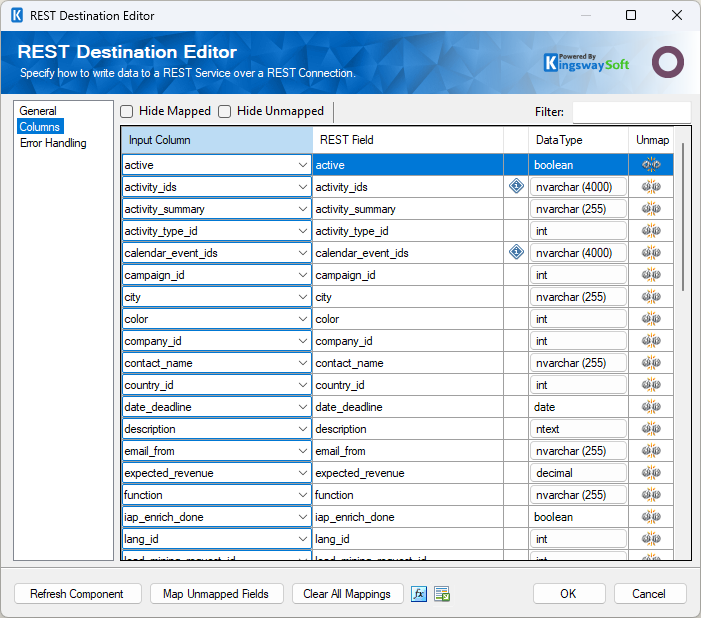The height and width of the screenshot is (618, 701).
Task: Switch to the General page
Action: pos(38,111)
